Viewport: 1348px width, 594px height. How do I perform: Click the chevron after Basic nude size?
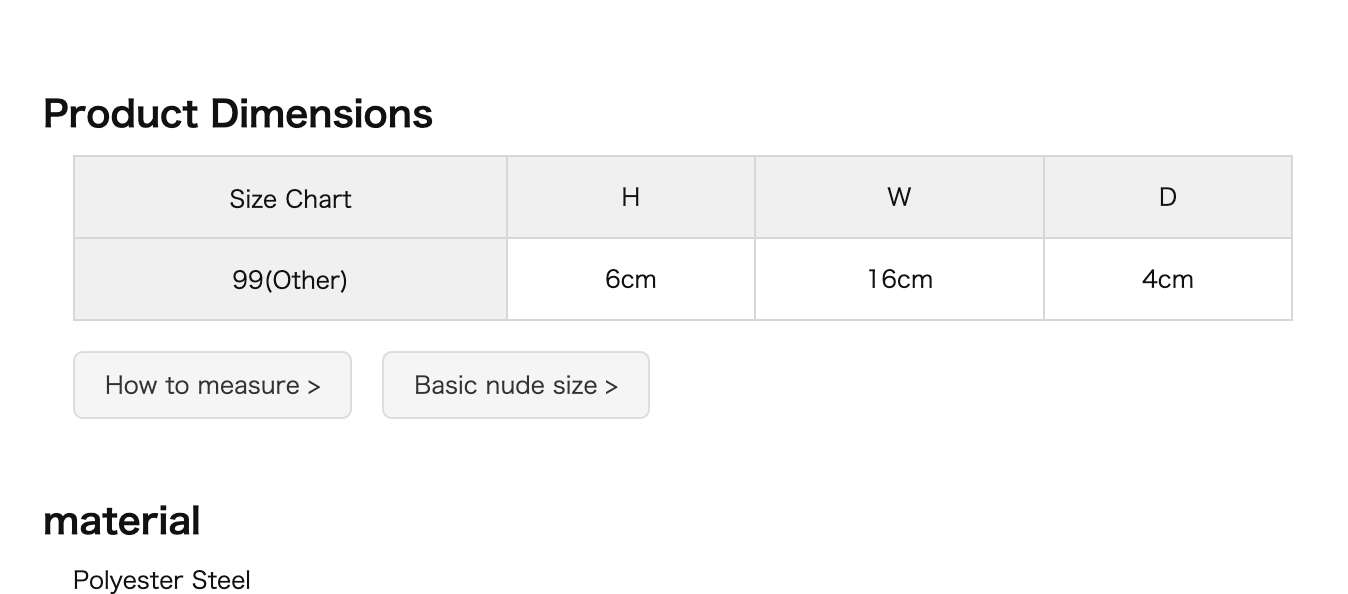pyautogui.click(x=611, y=386)
